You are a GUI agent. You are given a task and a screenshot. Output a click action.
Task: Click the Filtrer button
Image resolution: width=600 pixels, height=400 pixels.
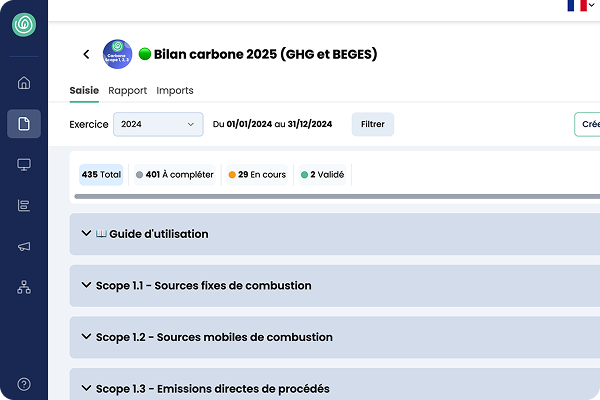[372, 125]
